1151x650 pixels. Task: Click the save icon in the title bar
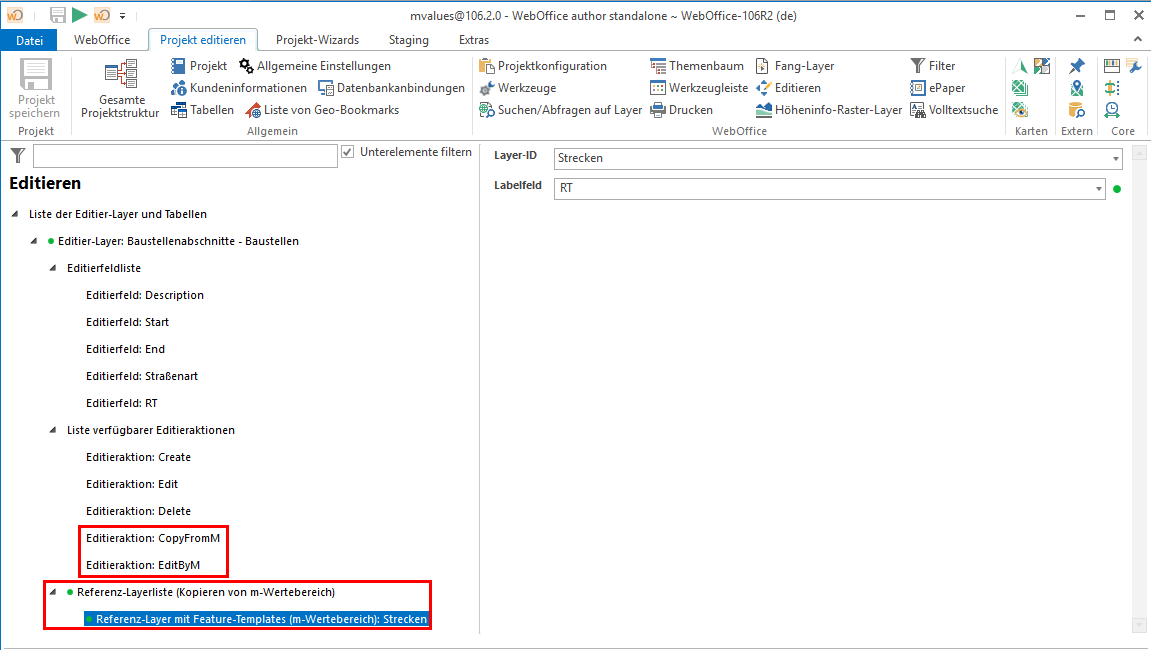56,15
